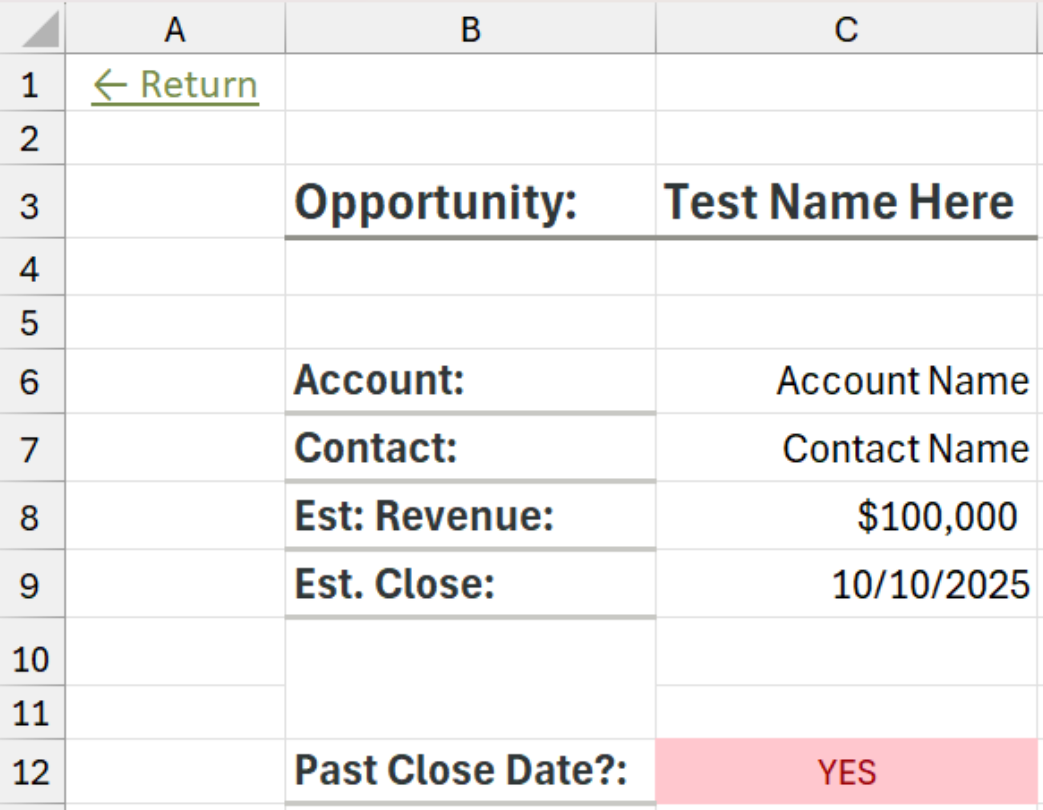
Task: Select the 'Est: Revenue:' label cell
Action: [x=424, y=516]
